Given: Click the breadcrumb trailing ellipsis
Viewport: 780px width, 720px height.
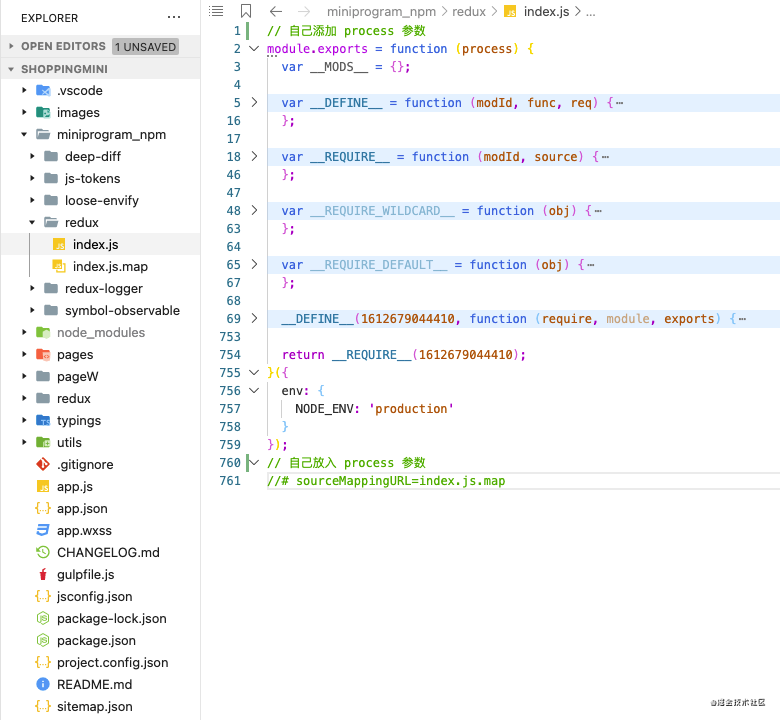Looking at the screenshot, I should (590, 12).
